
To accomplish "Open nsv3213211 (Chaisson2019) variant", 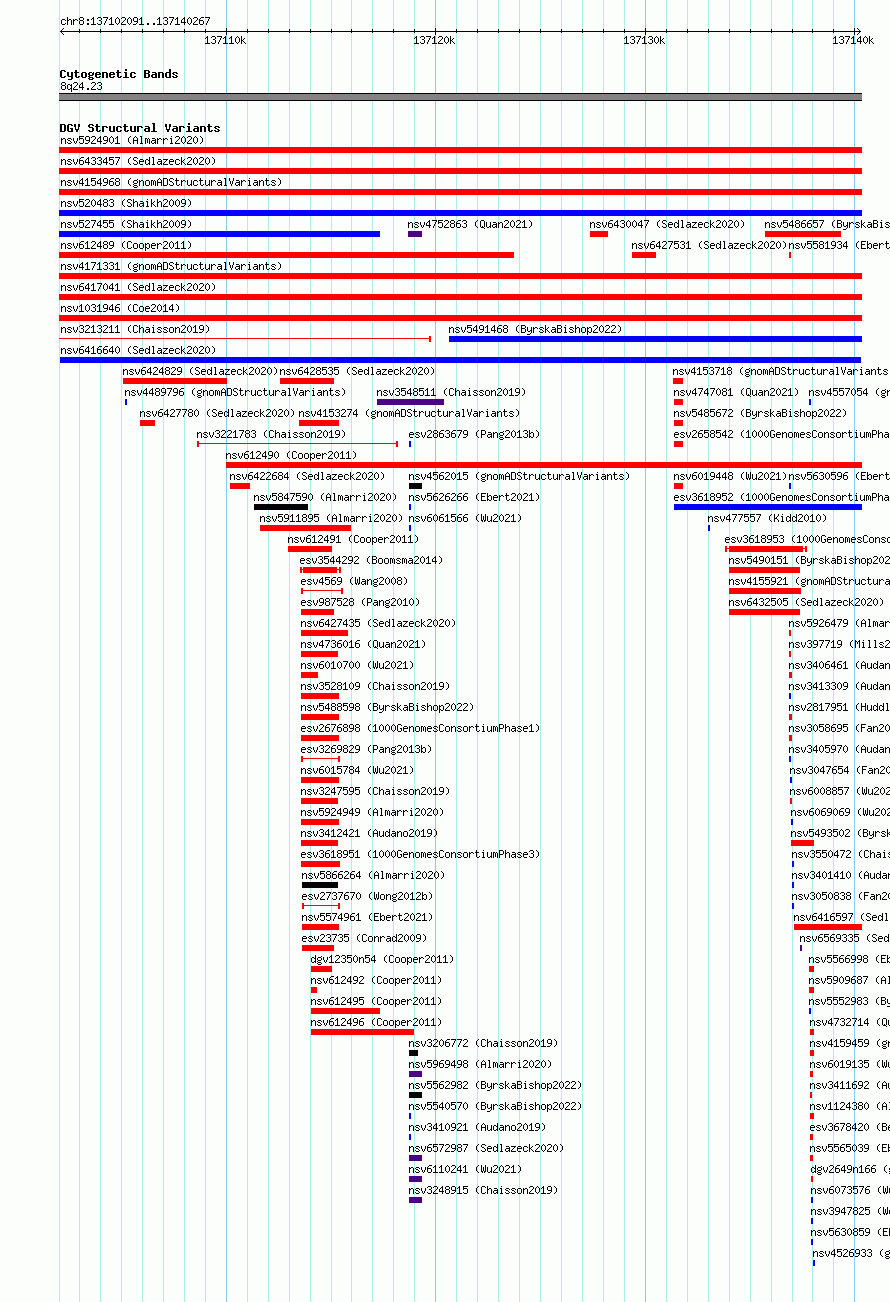I will (135, 329).
